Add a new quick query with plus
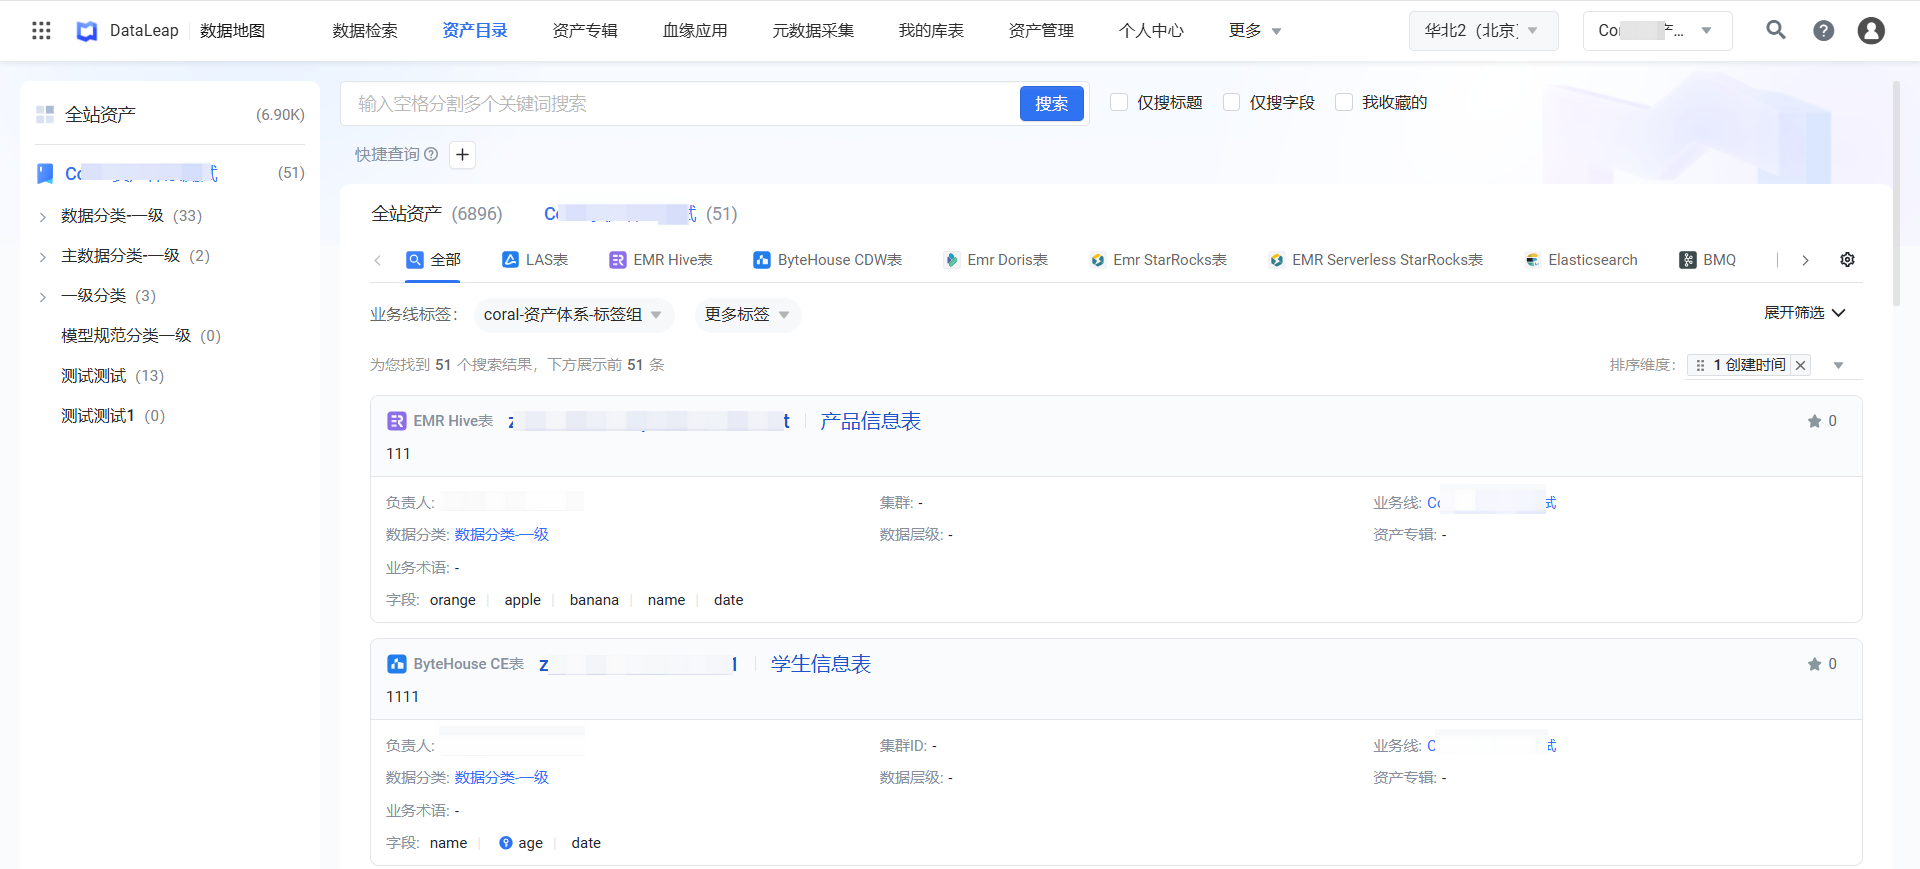Viewport: 1920px width, 869px height. (x=462, y=154)
